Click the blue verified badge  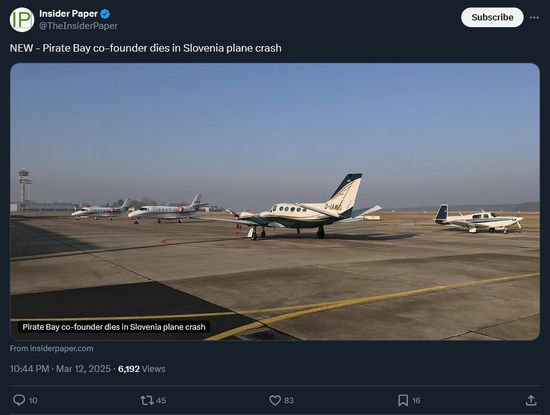point(105,14)
